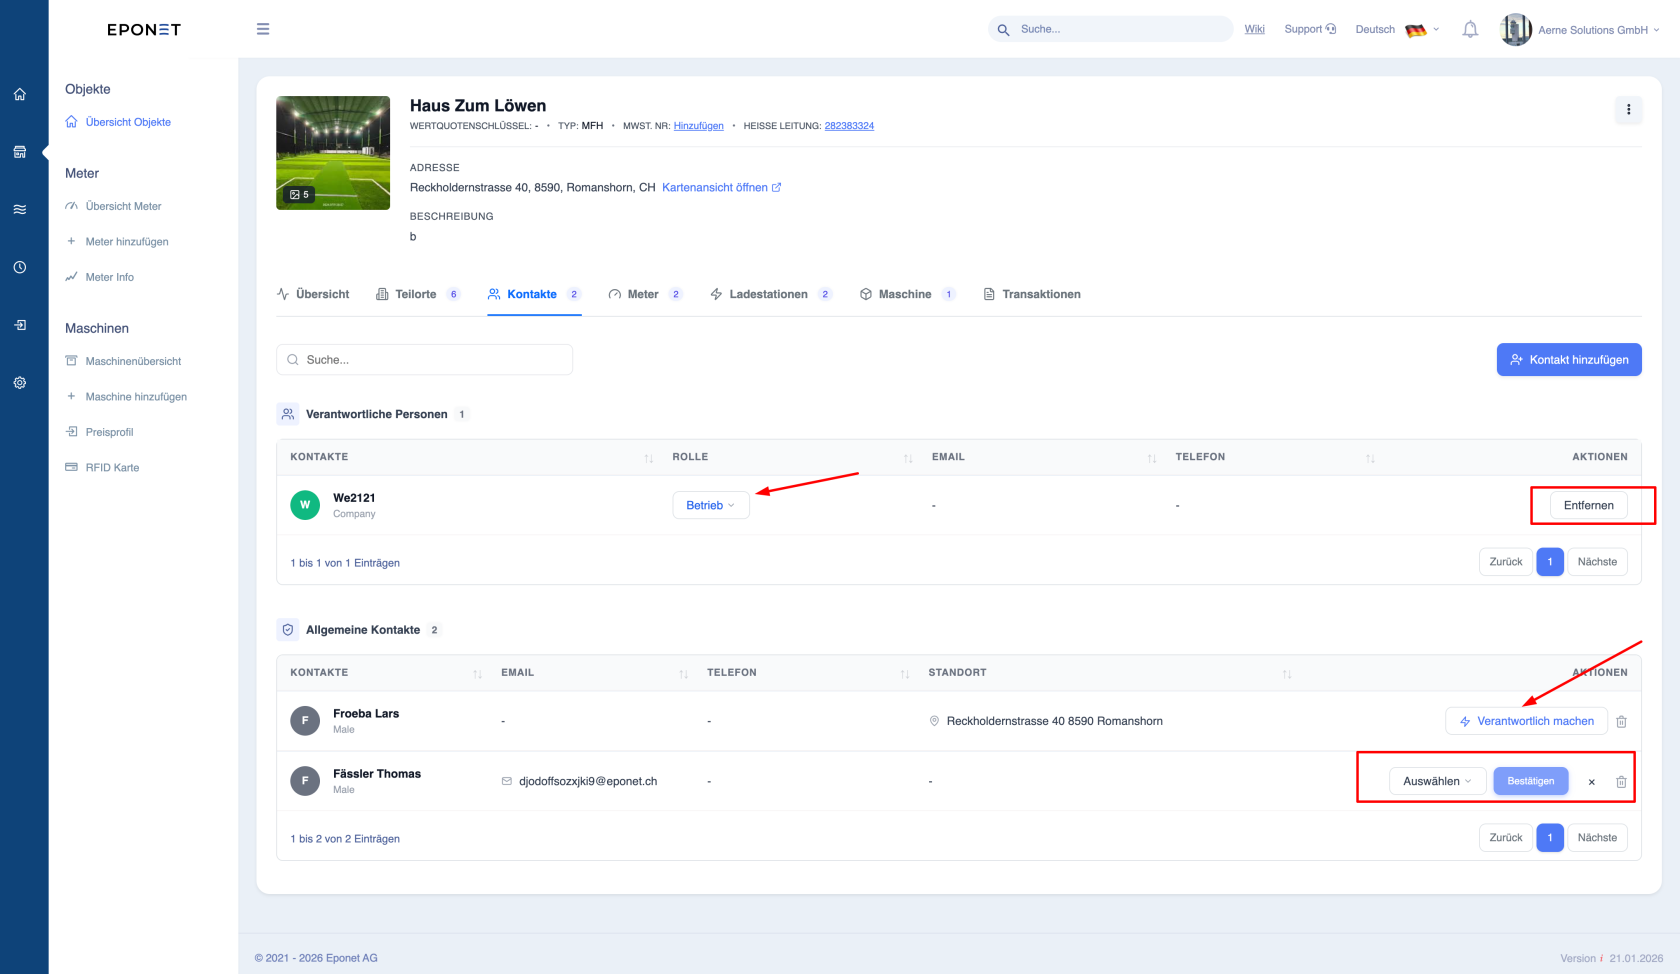This screenshot has height=974, width=1680.
Task: Open the Ladestationen tab
Action: pos(770,294)
